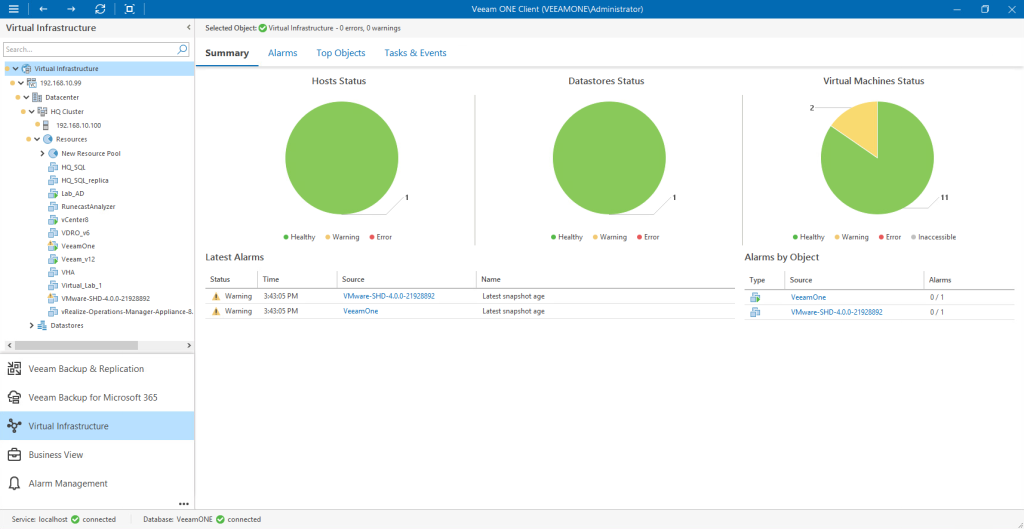This screenshot has width=1024, height=529.
Task: Open VMware-SHD-4.0.0-21928892 link in Alarms by Object
Action: pyautogui.click(x=837, y=312)
